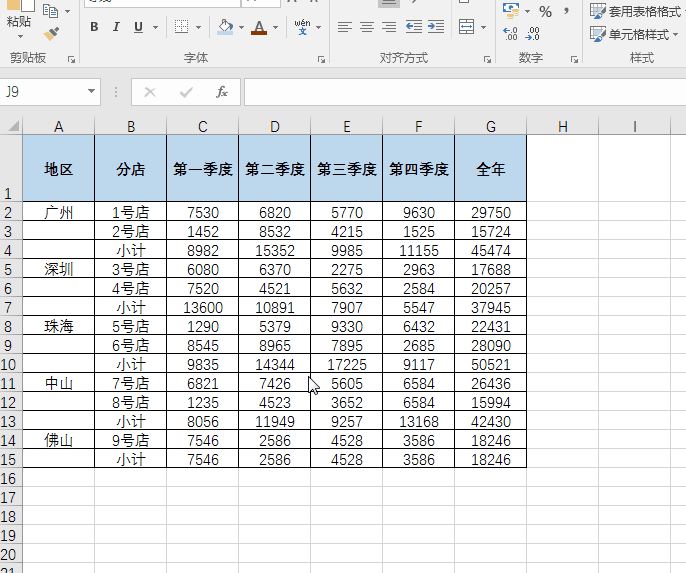Viewport: 686px width, 573px height.
Task: Select cell containing 佛山
Action: [x=59, y=440]
